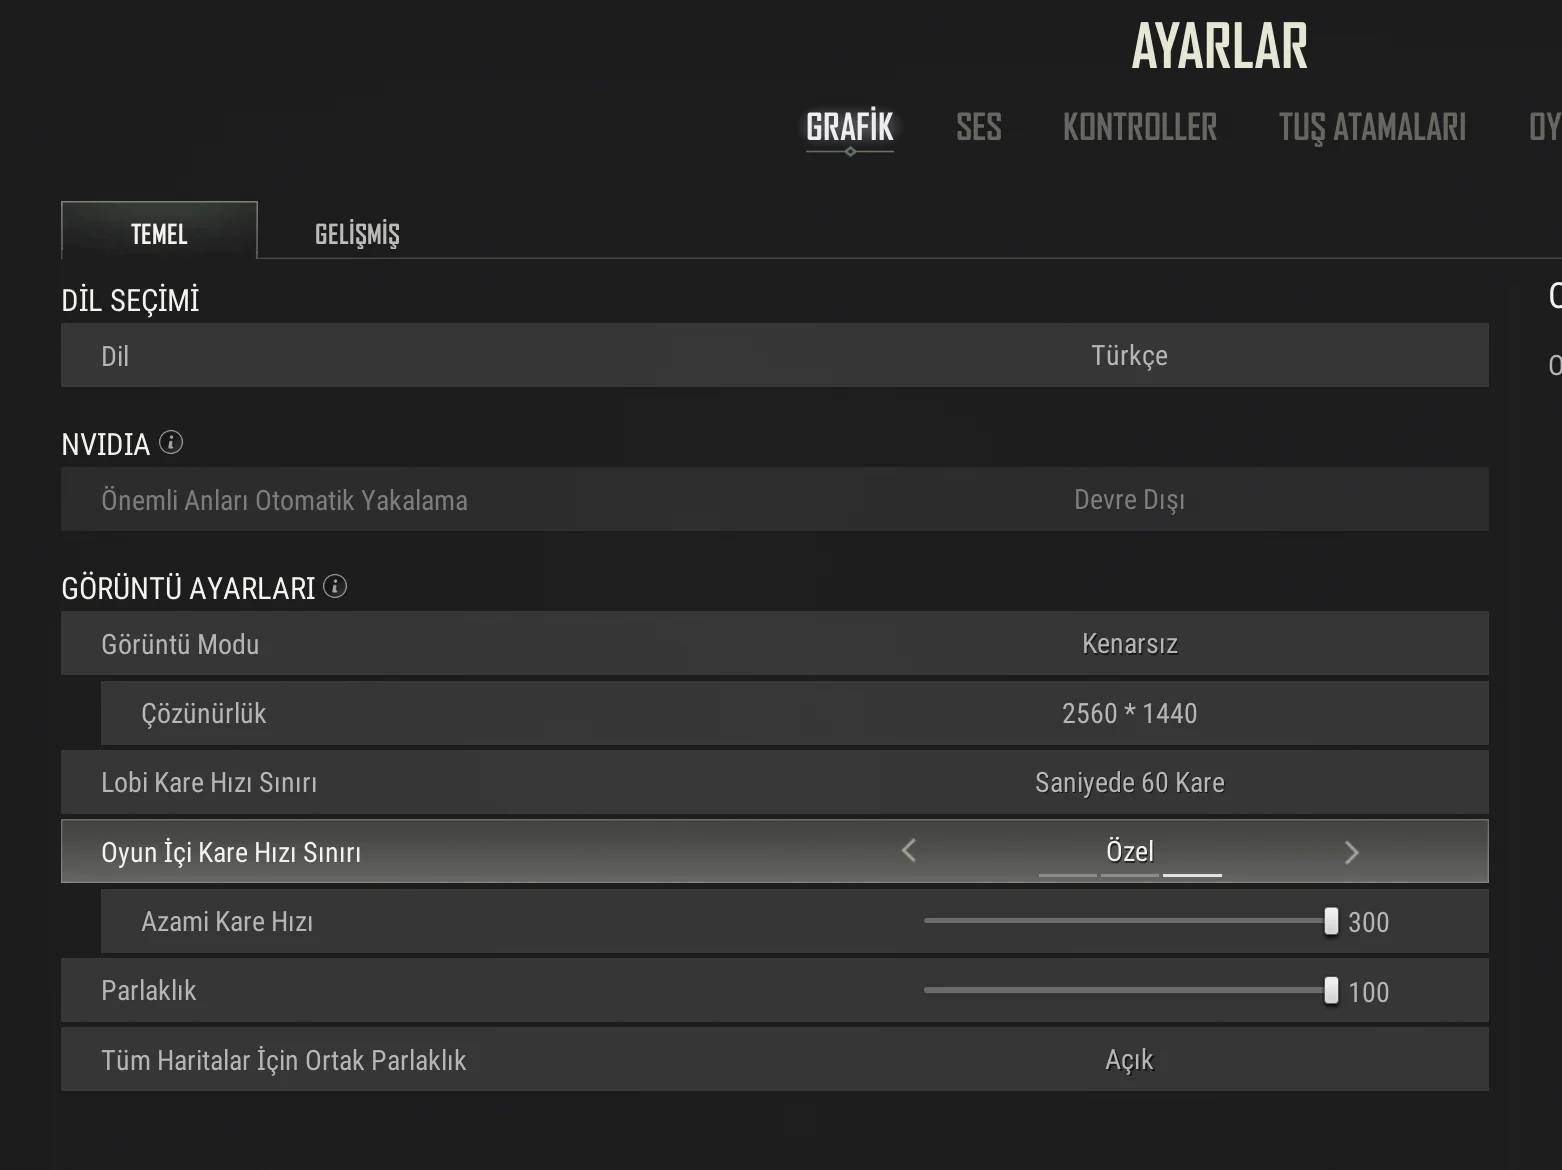Toggle Tüm Haritalar İçin Ortak Parlaklık
The image size is (1562, 1170).
click(x=1129, y=1060)
